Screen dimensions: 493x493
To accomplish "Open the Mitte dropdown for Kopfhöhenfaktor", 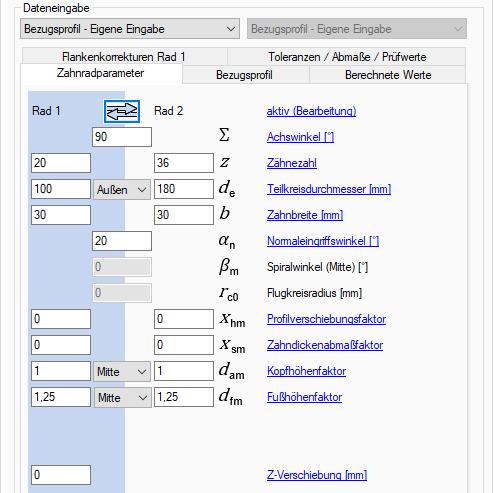I will [122, 371].
